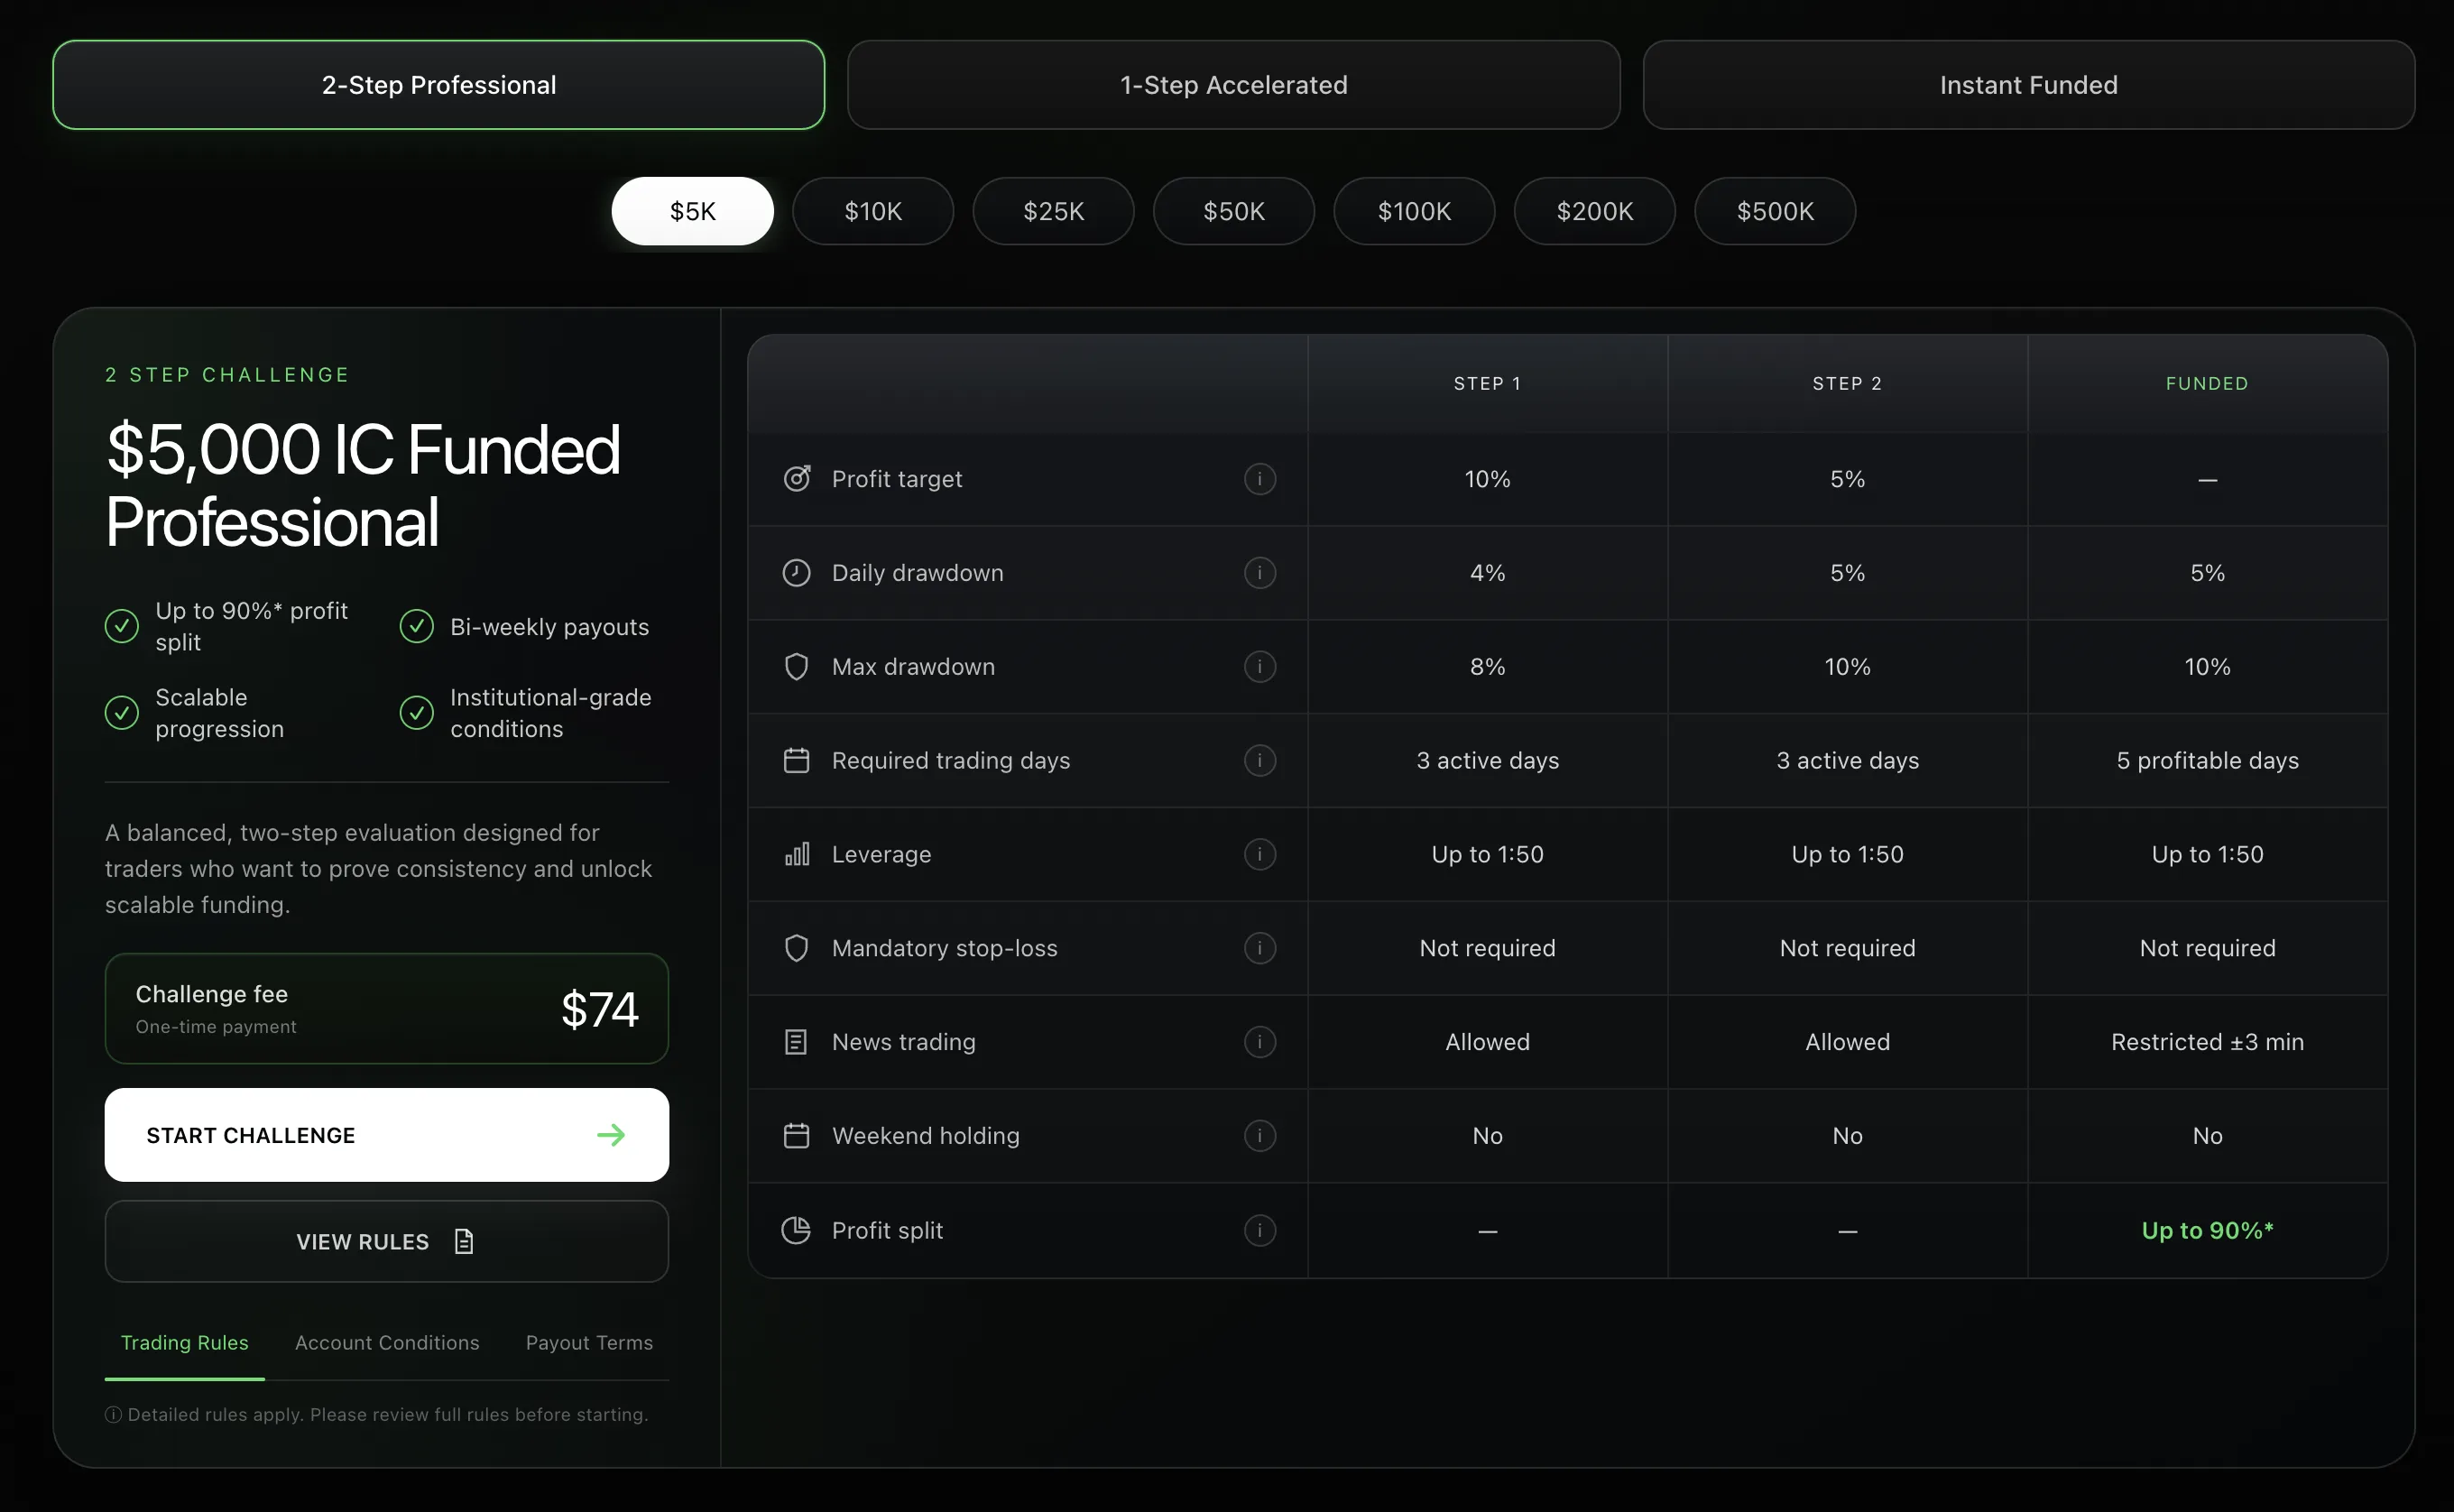The image size is (2454, 1512).
Task: Click the '8%' max drawdown value
Action: click(1487, 667)
